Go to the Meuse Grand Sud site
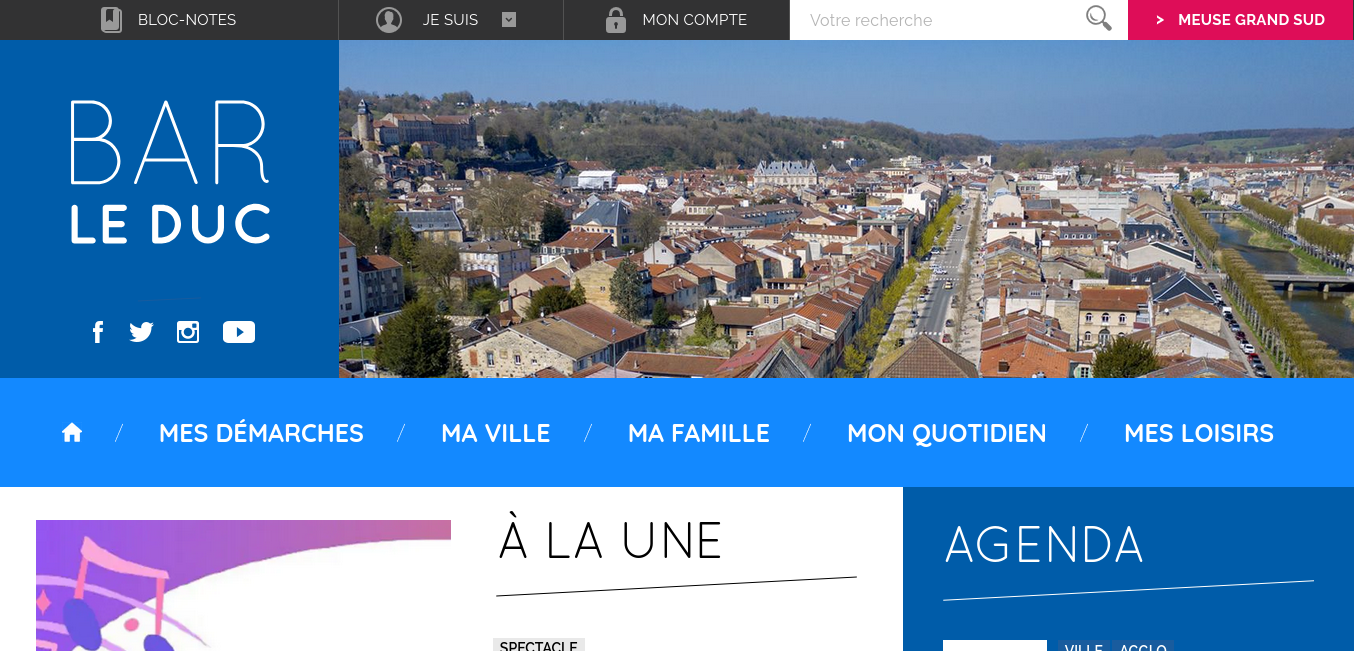 tap(1241, 20)
